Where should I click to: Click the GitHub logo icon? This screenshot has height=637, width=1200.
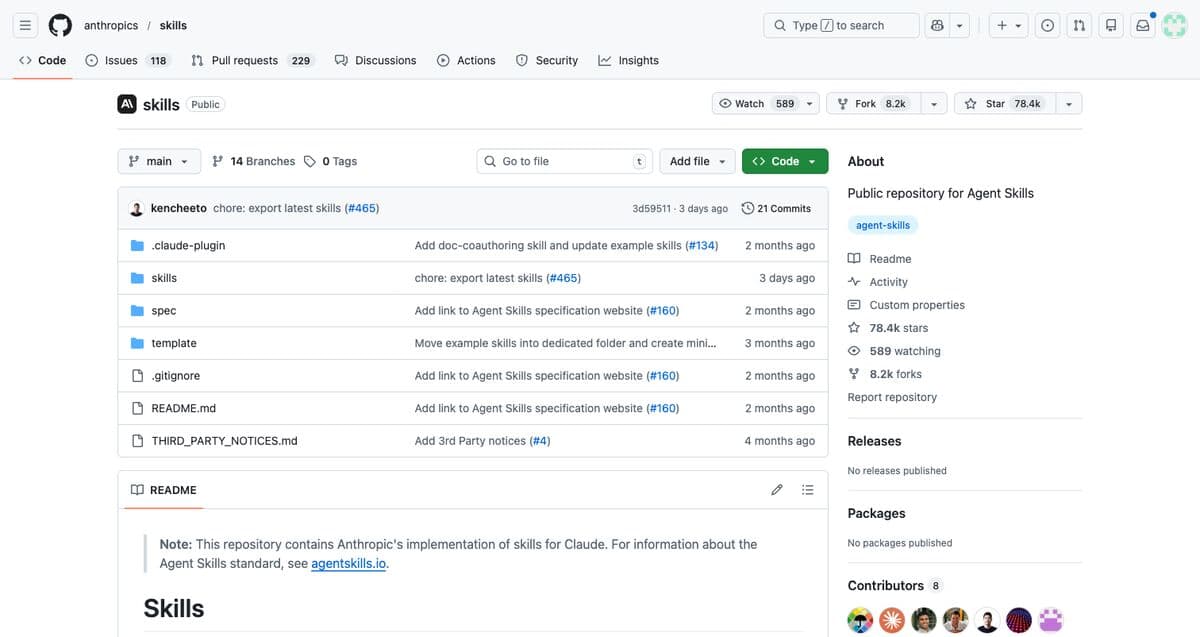click(x=60, y=26)
